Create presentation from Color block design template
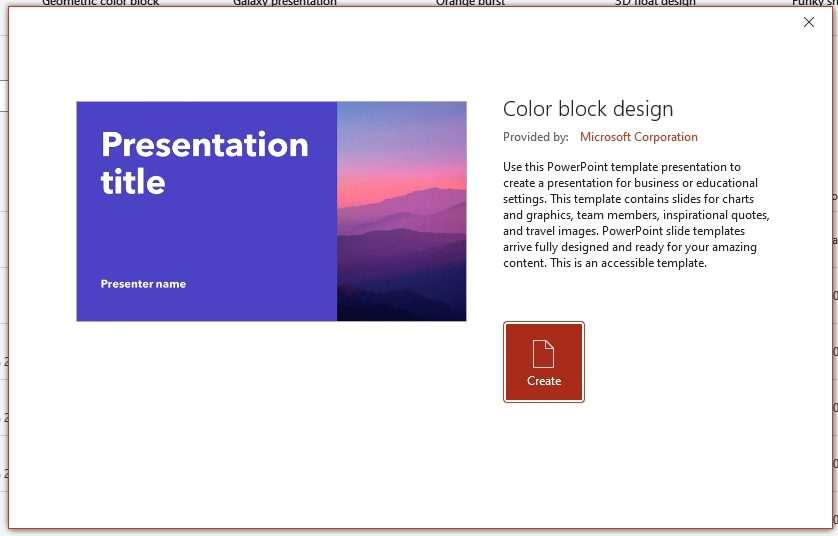 (544, 362)
